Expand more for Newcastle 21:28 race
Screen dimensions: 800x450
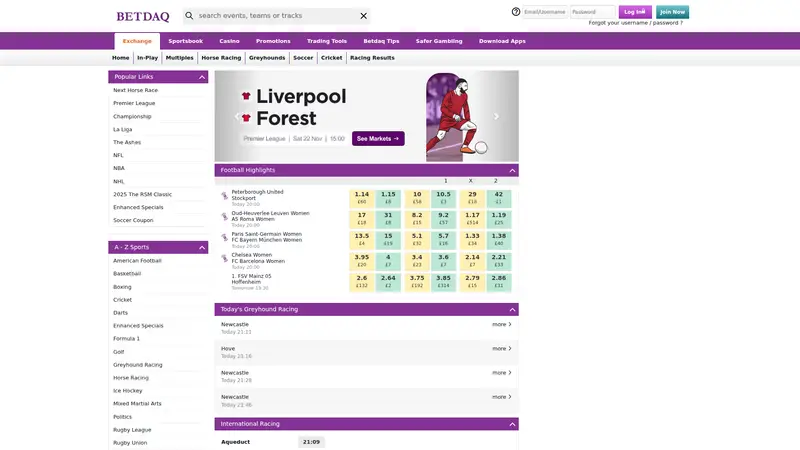[x=502, y=373]
